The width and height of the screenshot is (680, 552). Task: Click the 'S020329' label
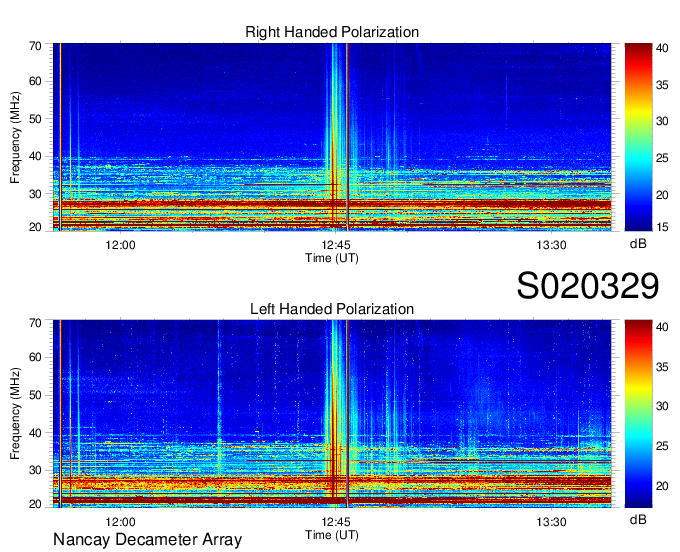pos(588,286)
